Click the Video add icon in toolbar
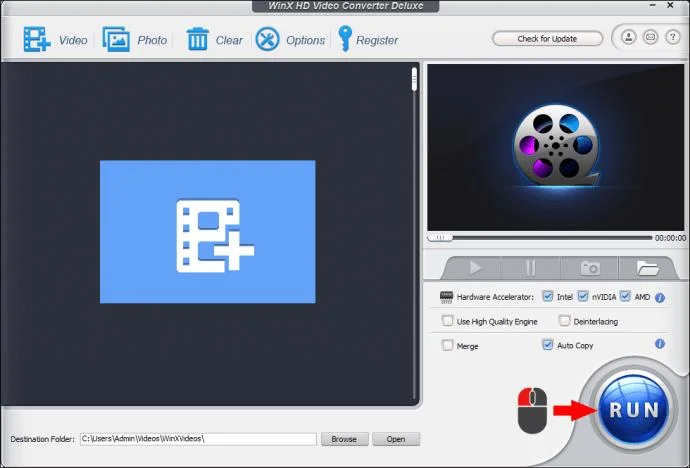The width and height of the screenshot is (690, 468). point(37,40)
